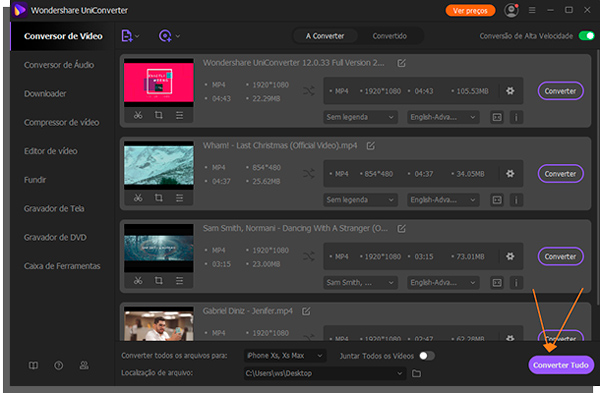Crop the Wondershare UniConverter video
Image resolution: width=600 pixels, height=393 pixels.
tap(158, 115)
